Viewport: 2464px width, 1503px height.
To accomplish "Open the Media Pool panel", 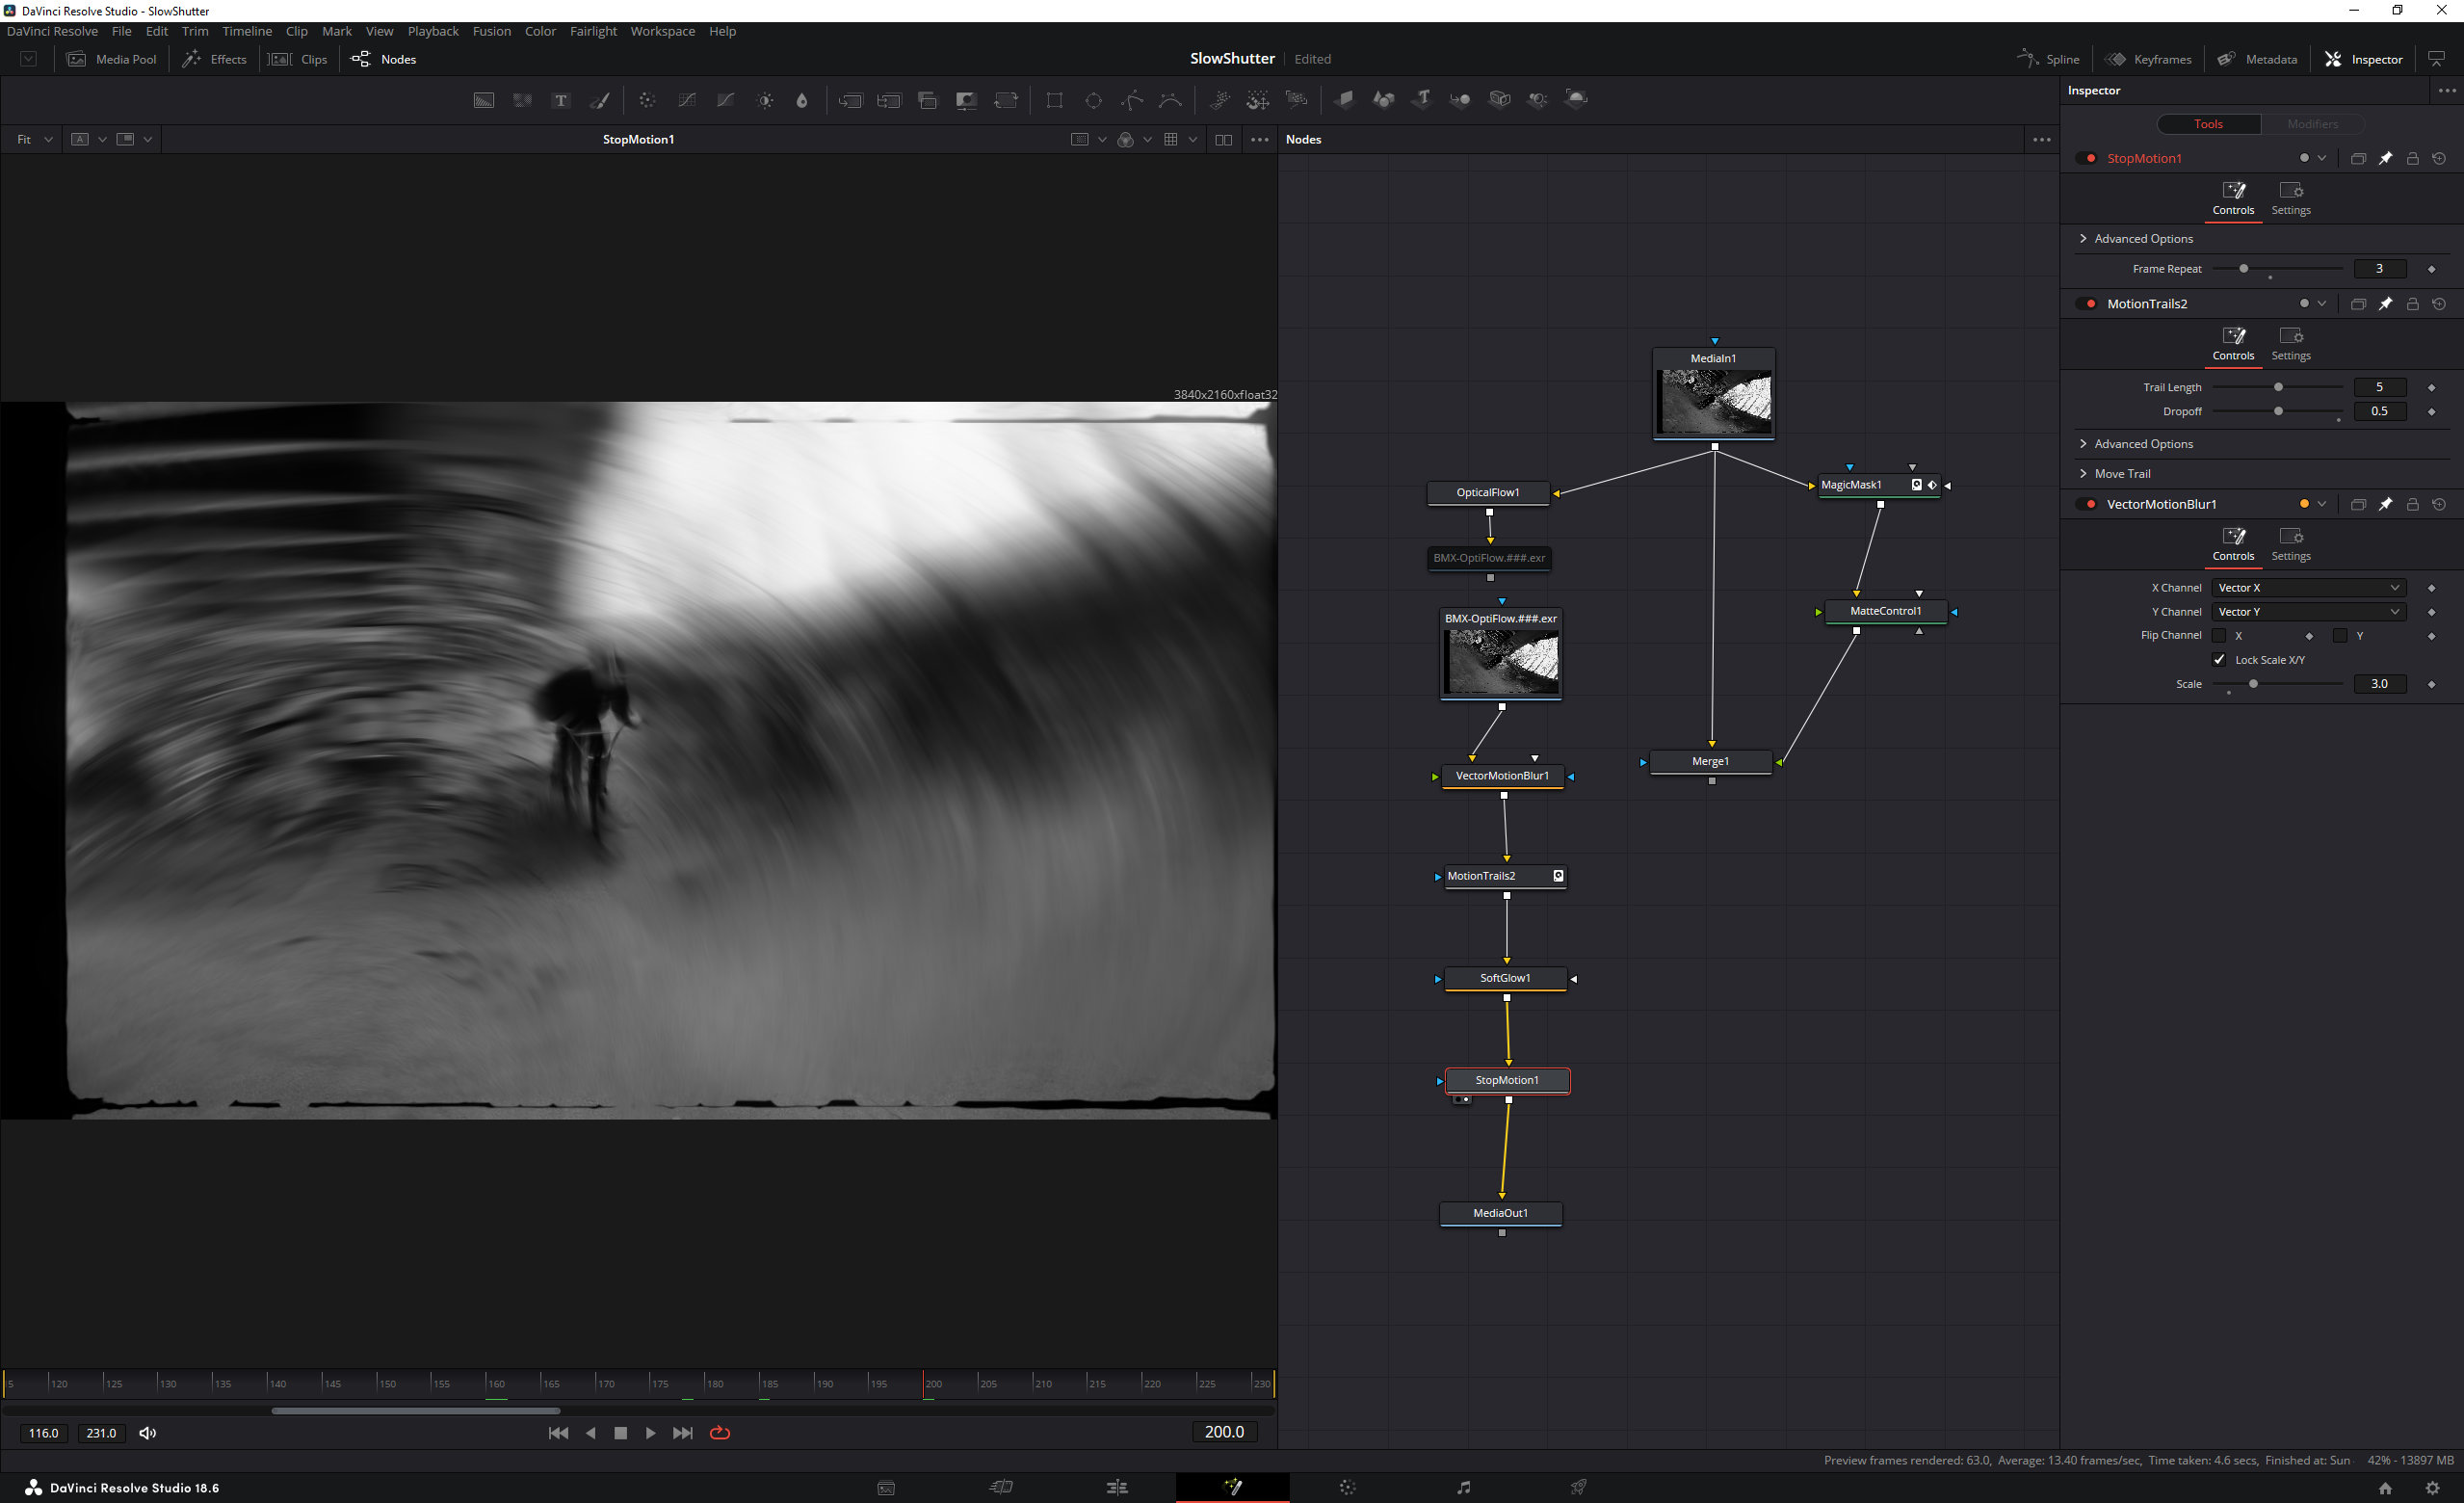I will [x=112, y=59].
